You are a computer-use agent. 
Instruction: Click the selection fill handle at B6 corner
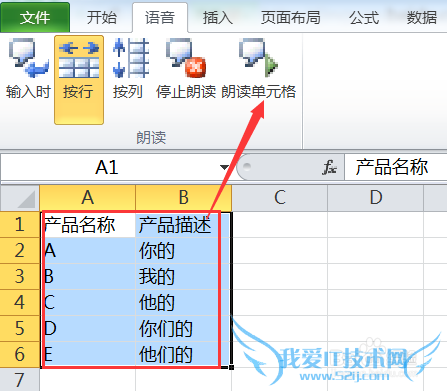click(x=231, y=367)
